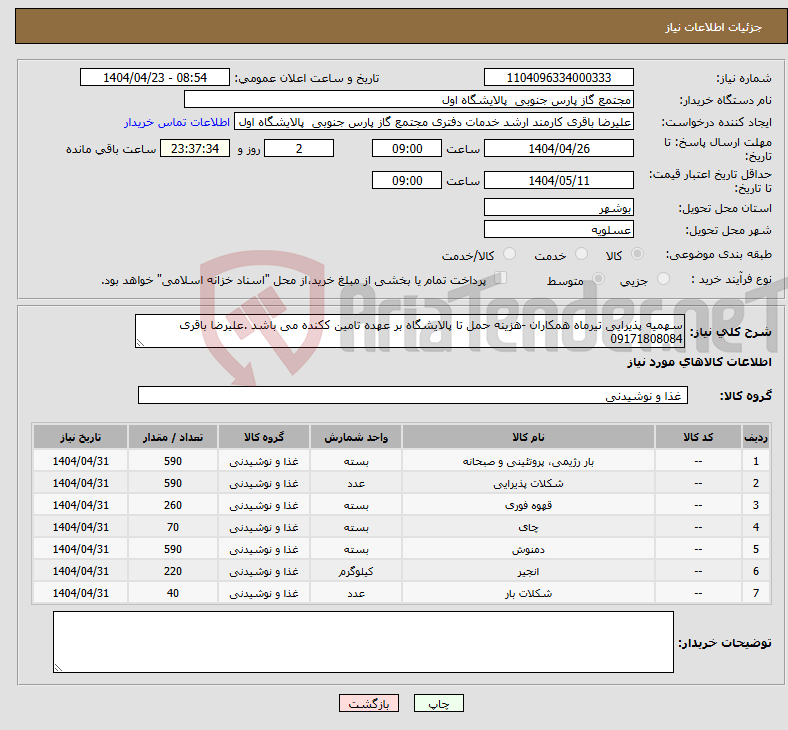788x730 pixels.
Task: Click quantity 220 in the انجیر row
Action: click(173, 572)
